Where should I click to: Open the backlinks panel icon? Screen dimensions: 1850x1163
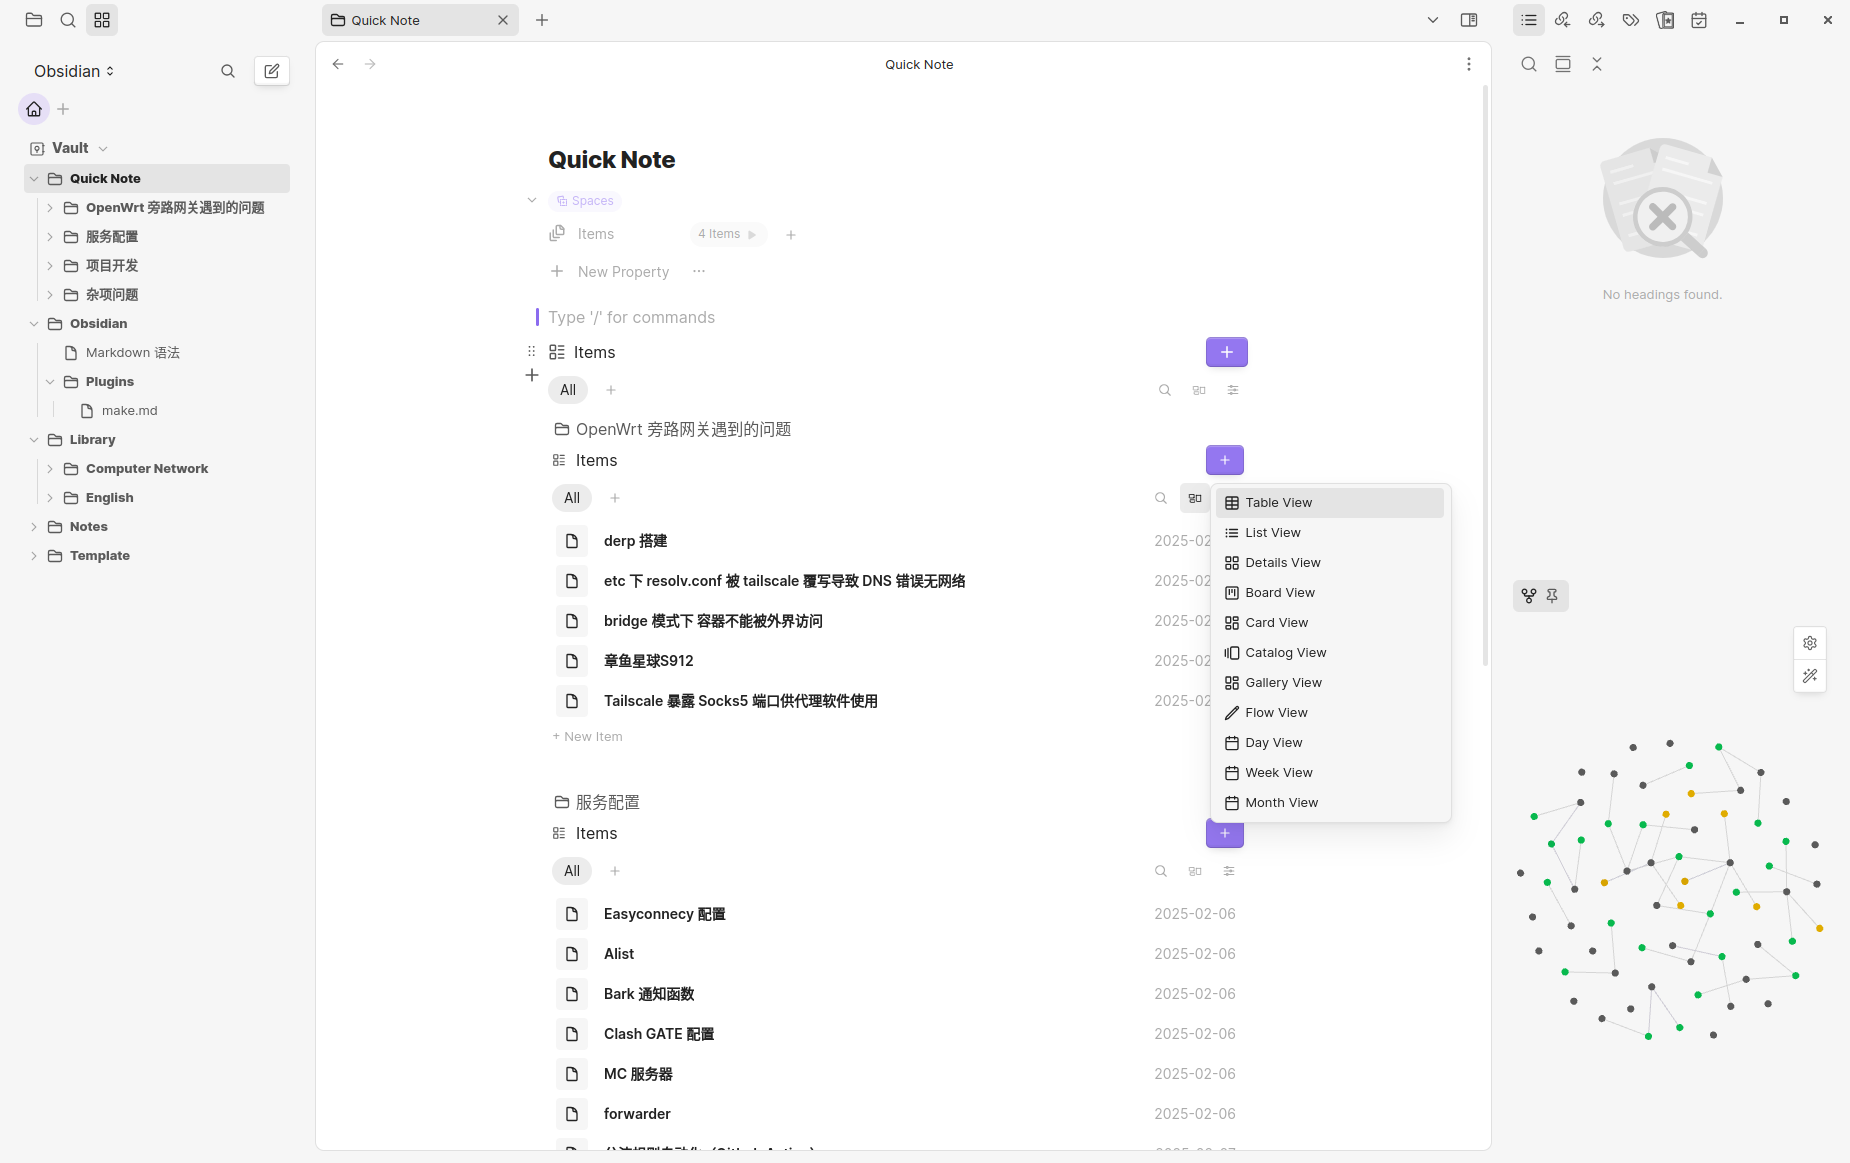pos(1562,20)
